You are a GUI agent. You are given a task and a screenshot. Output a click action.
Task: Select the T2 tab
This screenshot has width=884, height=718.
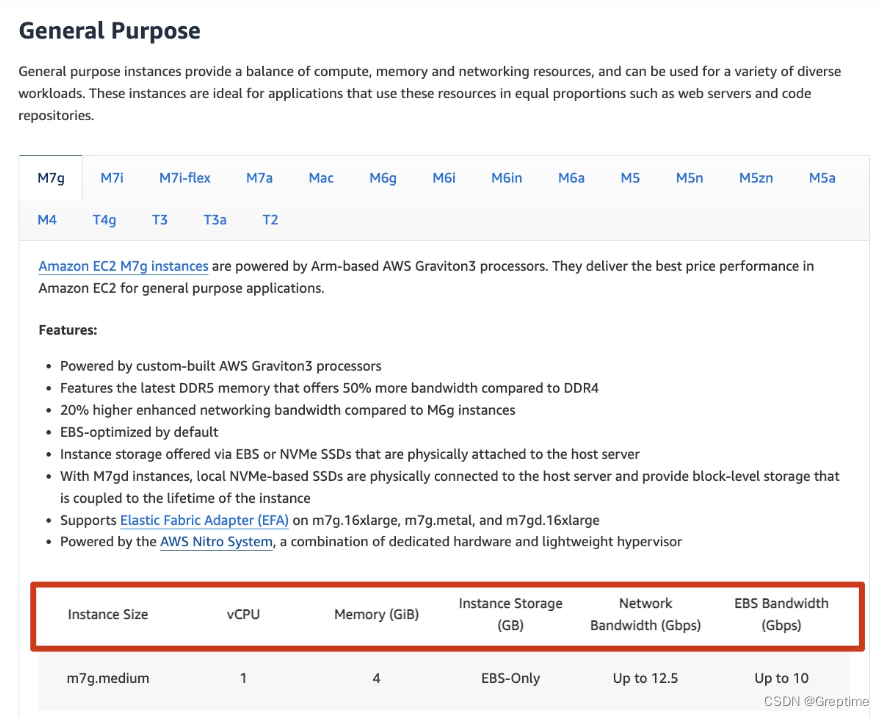(270, 220)
